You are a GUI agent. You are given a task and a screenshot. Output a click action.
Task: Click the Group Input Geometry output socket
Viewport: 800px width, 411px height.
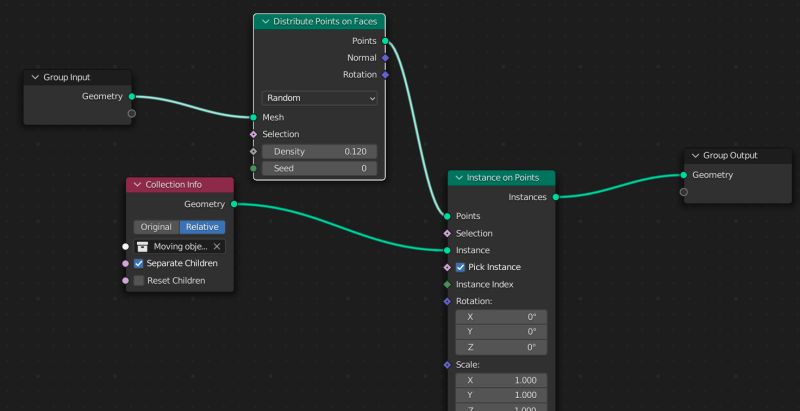pyautogui.click(x=132, y=96)
